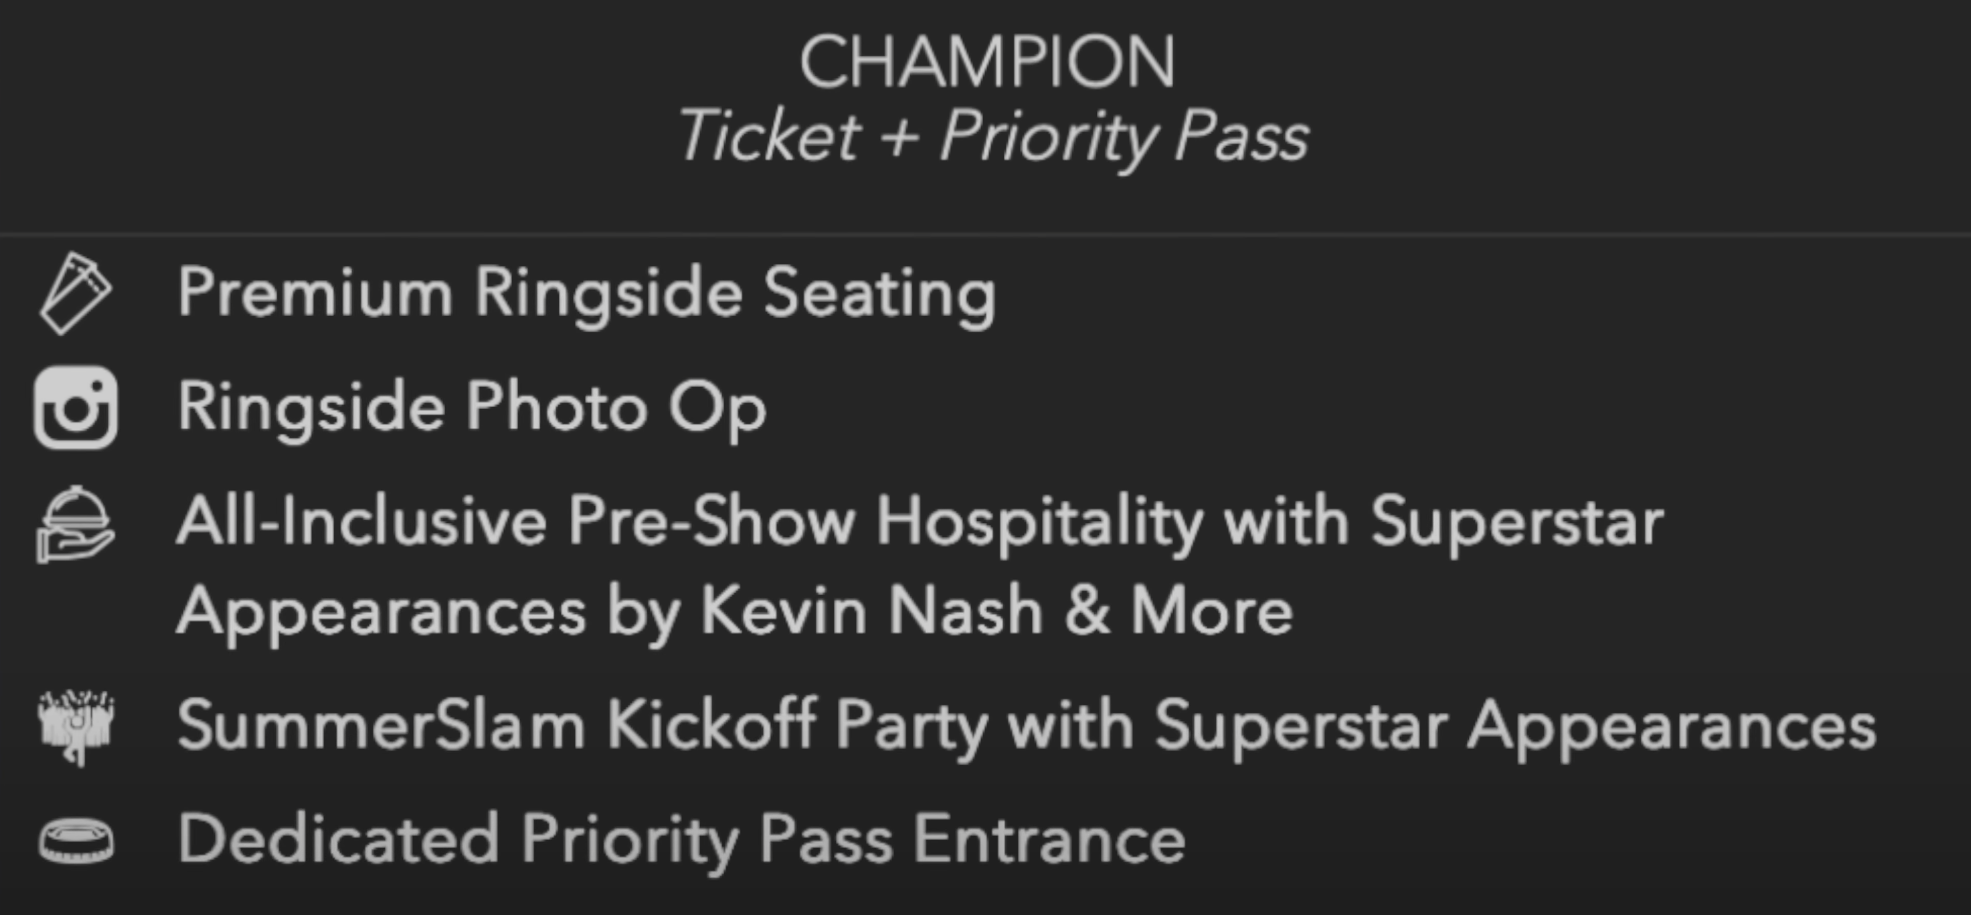Click the divider line below the header
1971x915 pixels.
tap(985, 234)
